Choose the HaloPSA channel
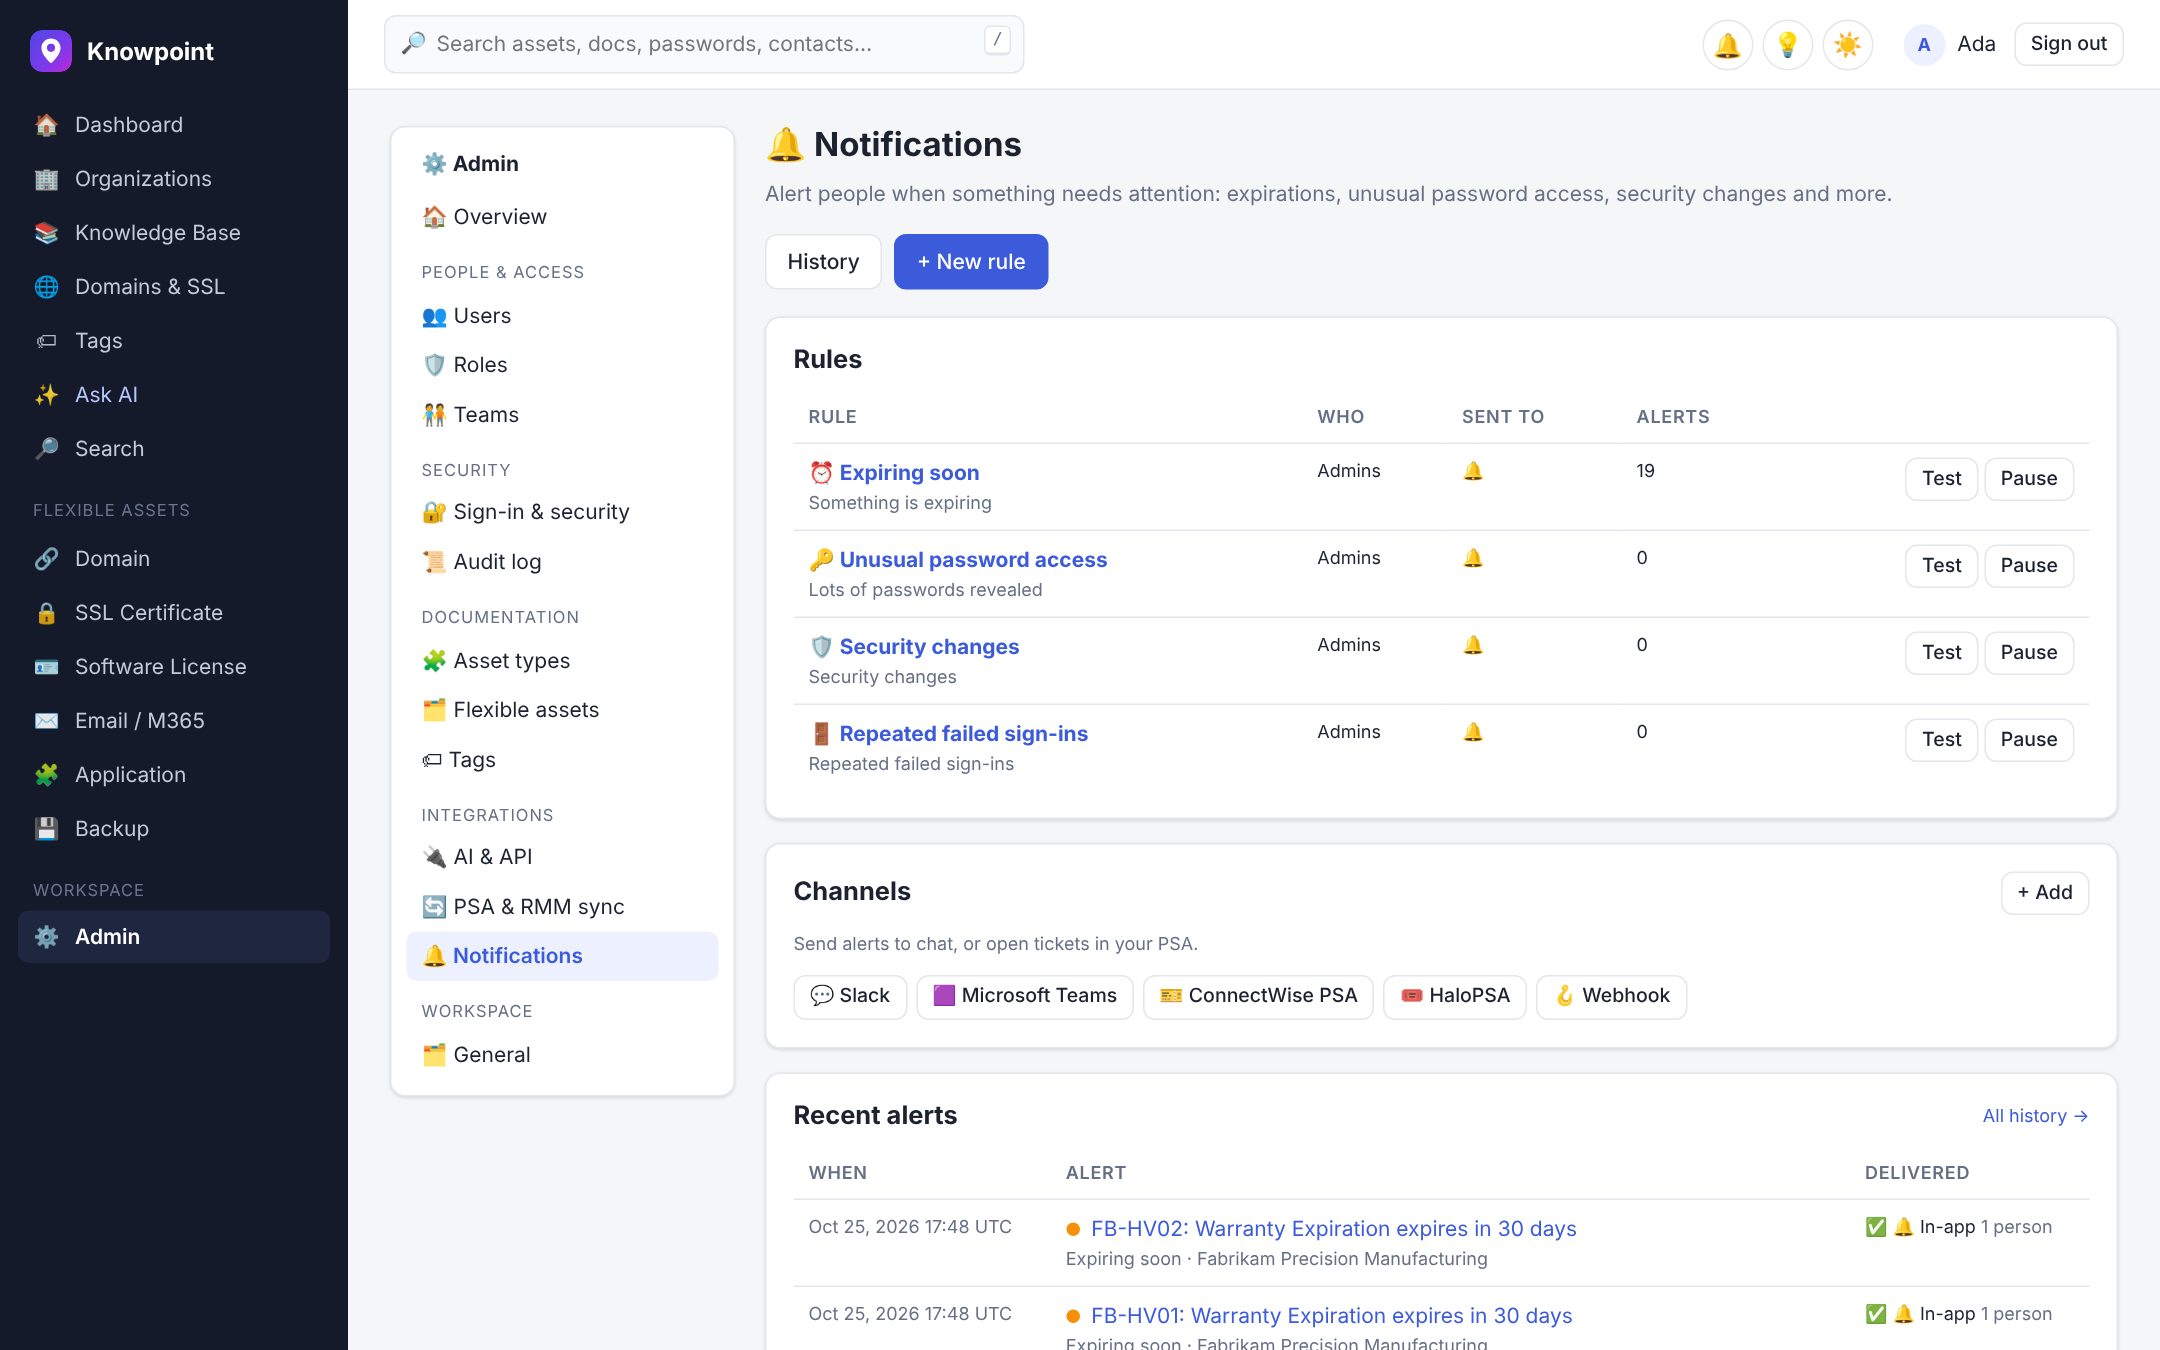Viewport: 2160px width, 1350px height. [1455, 997]
